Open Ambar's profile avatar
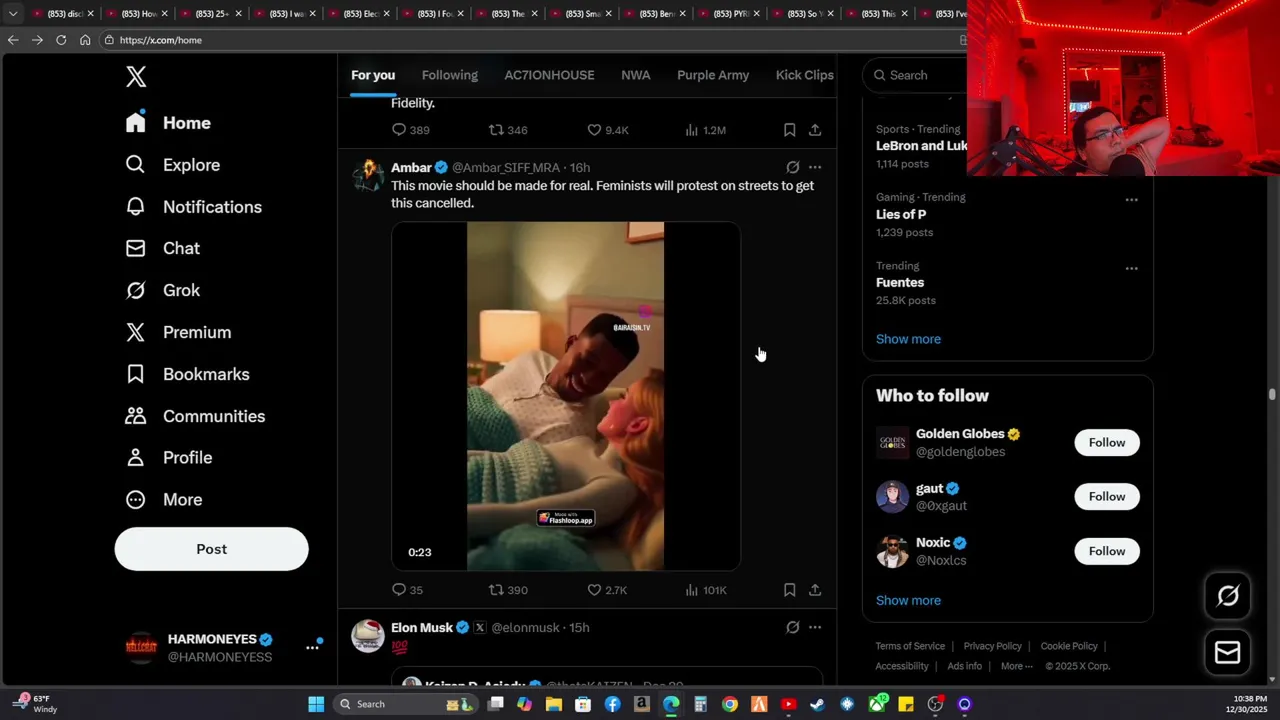The width and height of the screenshot is (1280, 720). 368,175
